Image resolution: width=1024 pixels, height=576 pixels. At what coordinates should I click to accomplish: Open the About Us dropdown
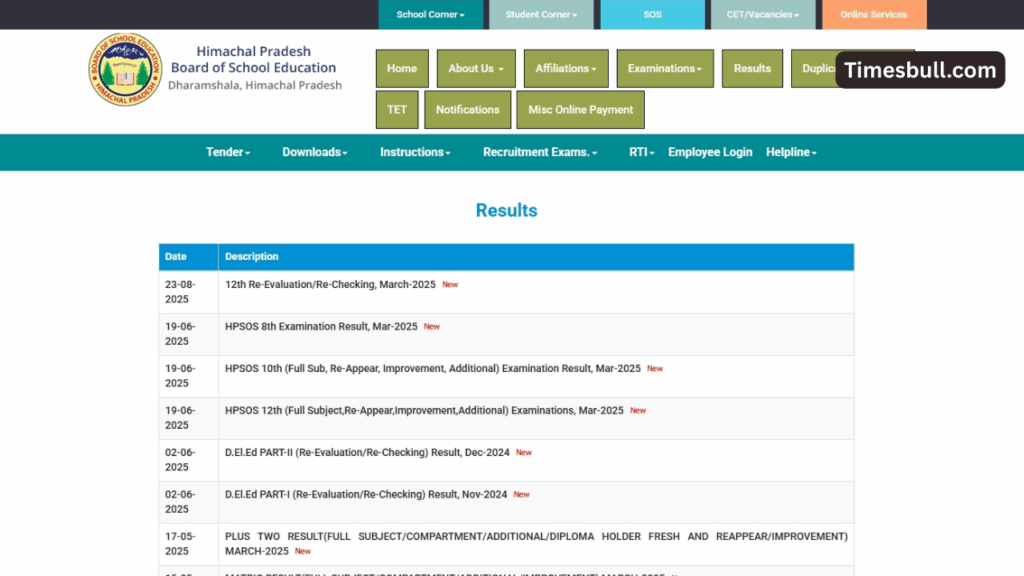(475, 68)
